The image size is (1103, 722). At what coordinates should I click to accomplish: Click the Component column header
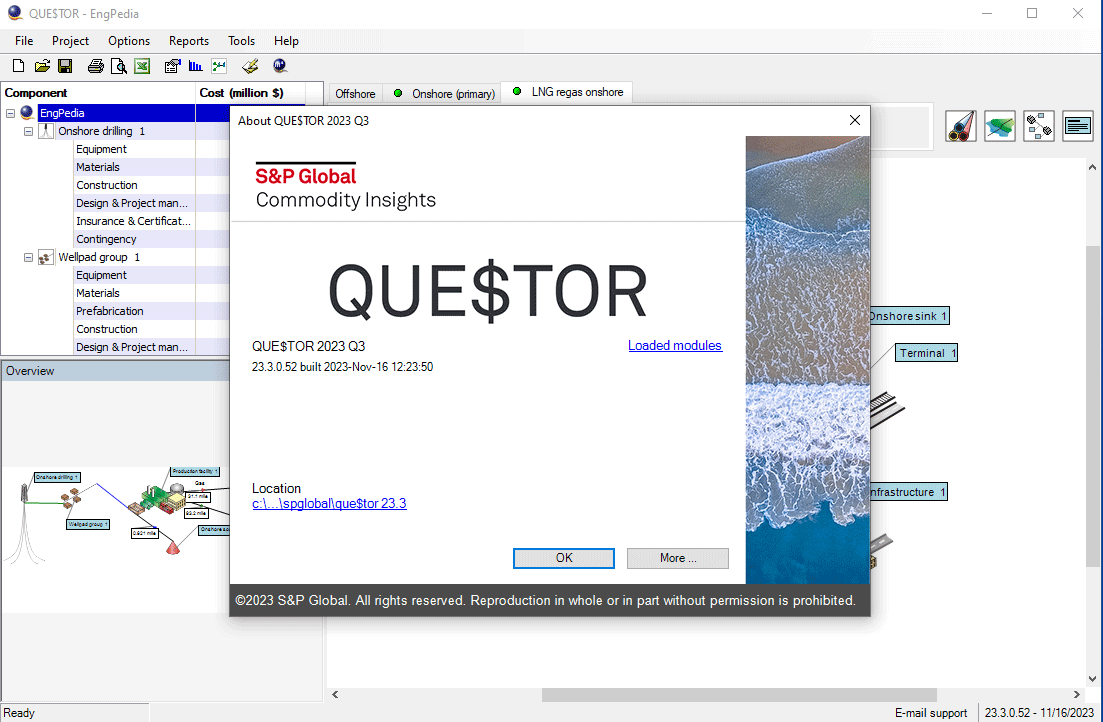point(98,93)
